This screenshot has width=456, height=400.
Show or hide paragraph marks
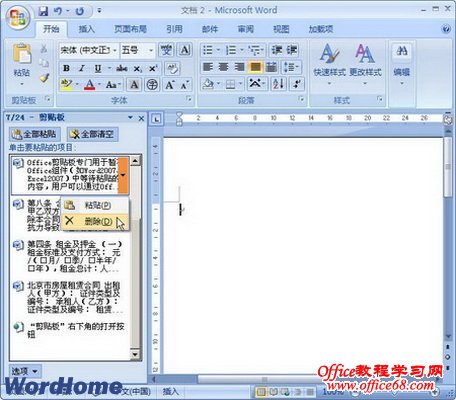coord(297,84)
